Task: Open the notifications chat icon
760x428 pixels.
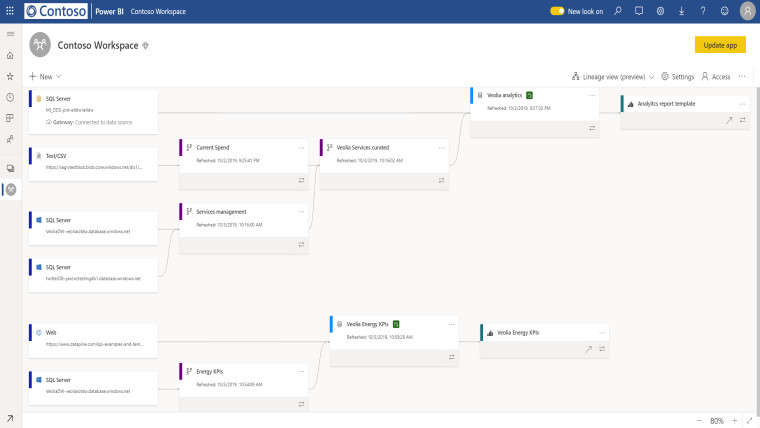Action: [639, 11]
